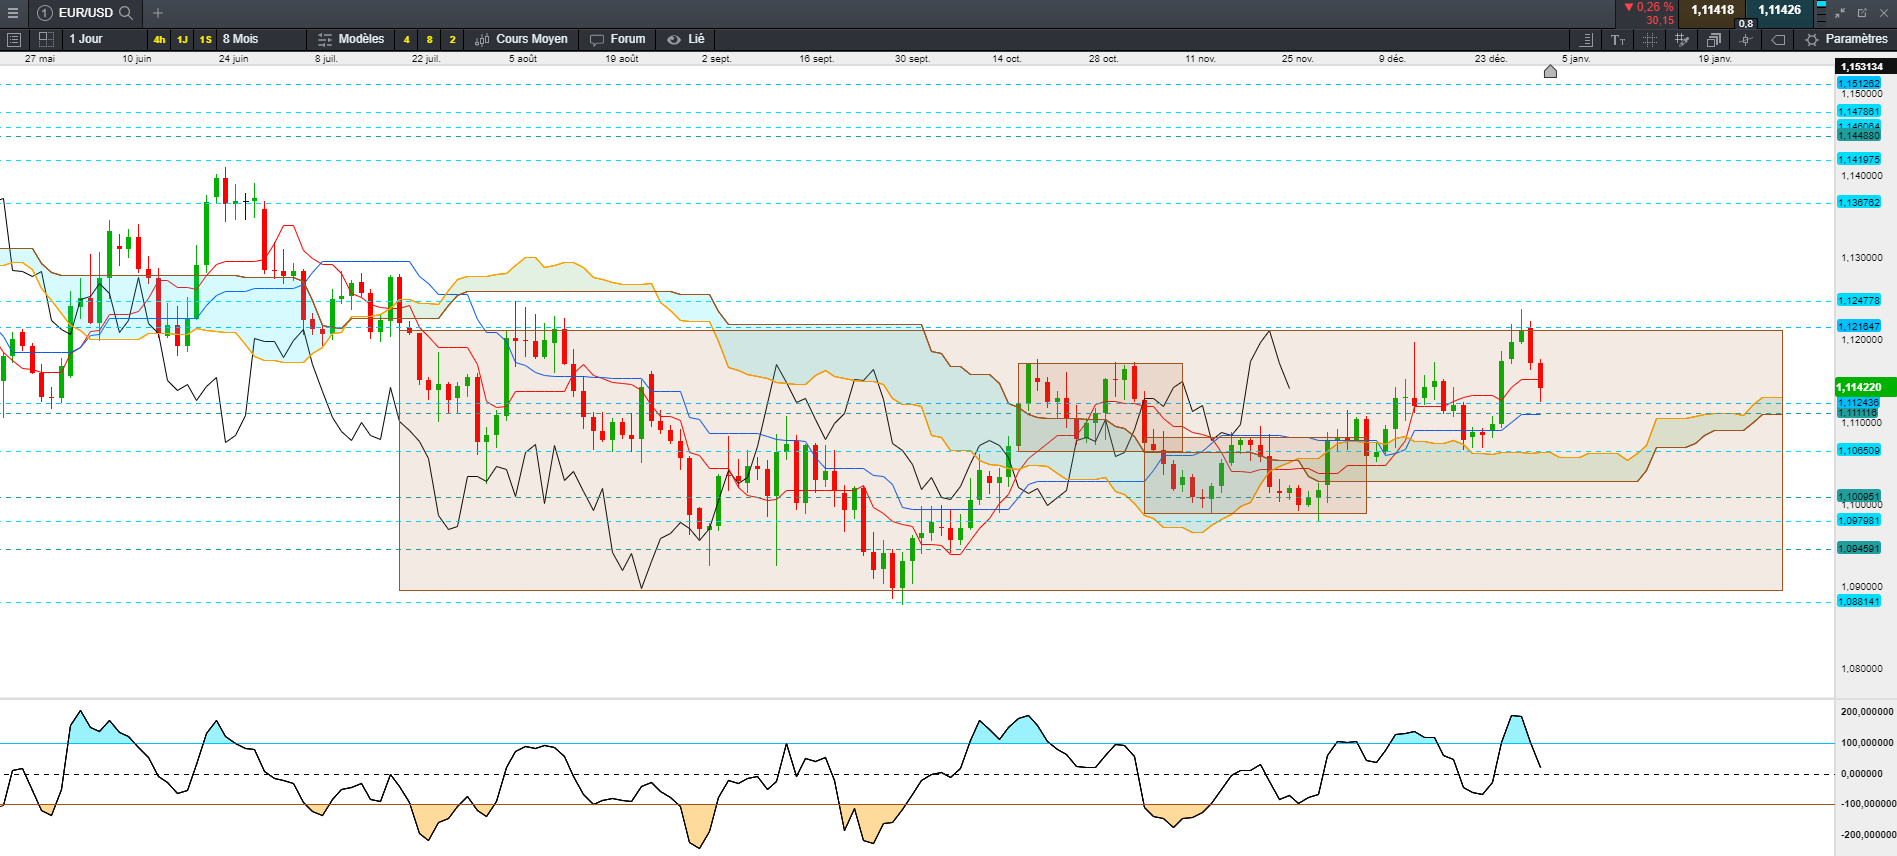Viewport: 1897px width, 856px height.
Task: Switch to the 1J timeframe shortcut
Action: (182, 40)
